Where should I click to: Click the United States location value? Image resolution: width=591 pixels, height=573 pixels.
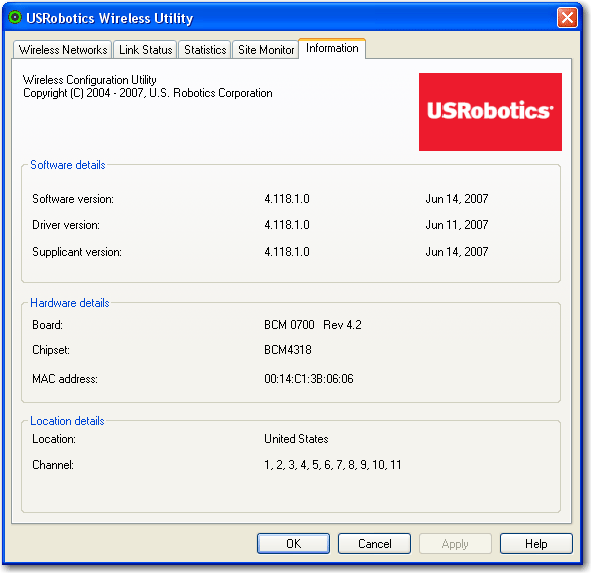point(296,439)
